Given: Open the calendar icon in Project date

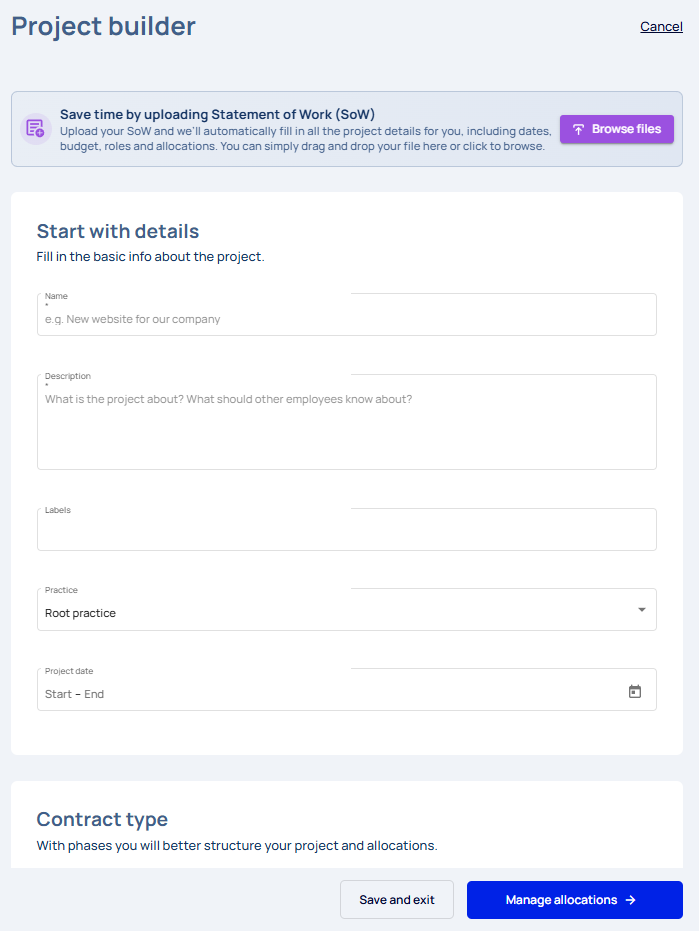Looking at the screenshot, I should 635,691.
